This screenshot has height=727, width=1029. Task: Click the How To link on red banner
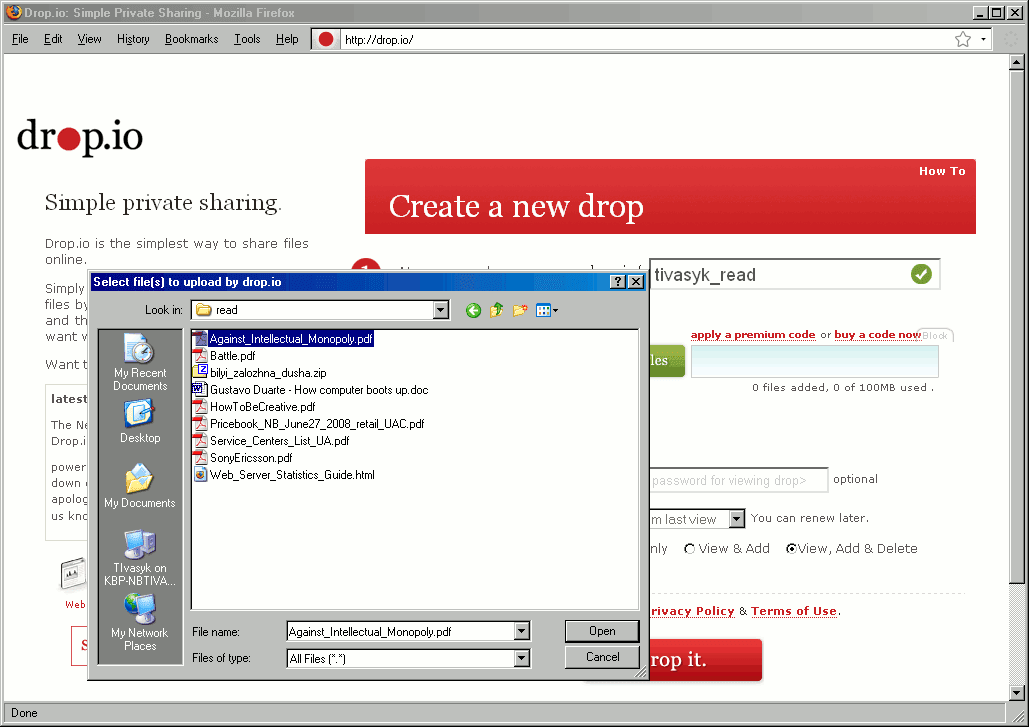coord(942,171)
